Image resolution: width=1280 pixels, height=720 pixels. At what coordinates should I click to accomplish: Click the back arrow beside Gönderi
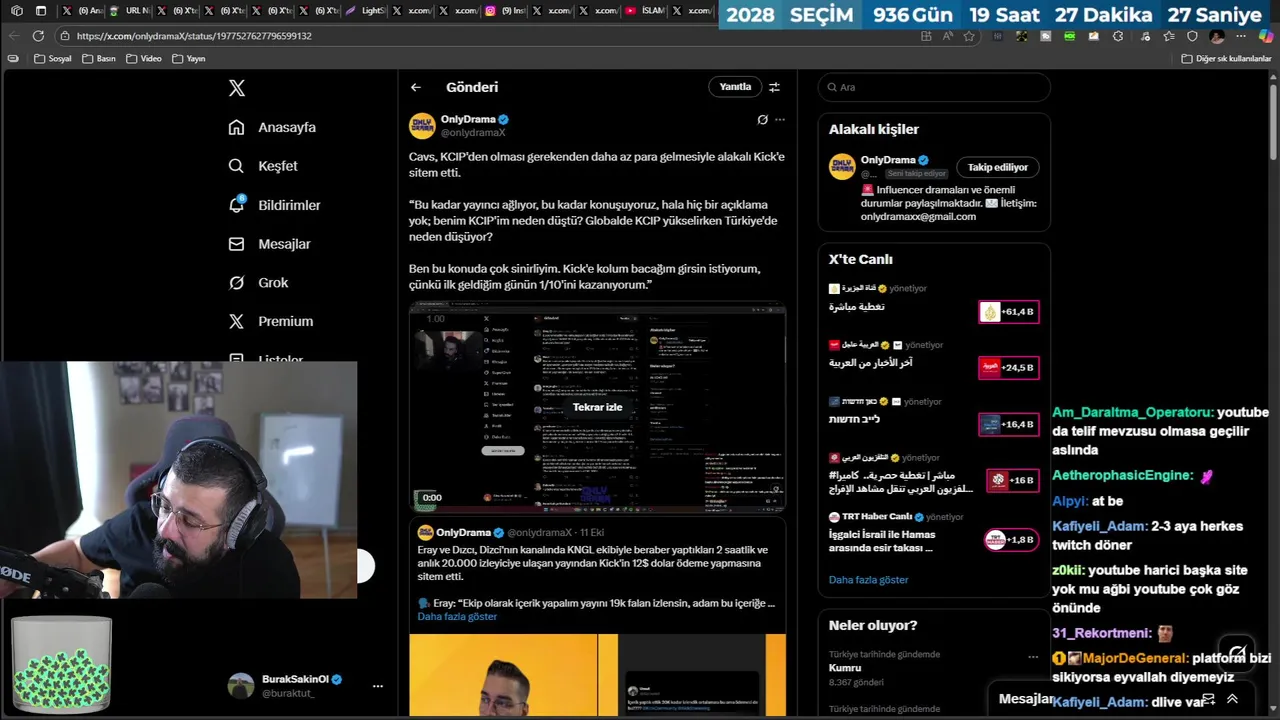416,87
